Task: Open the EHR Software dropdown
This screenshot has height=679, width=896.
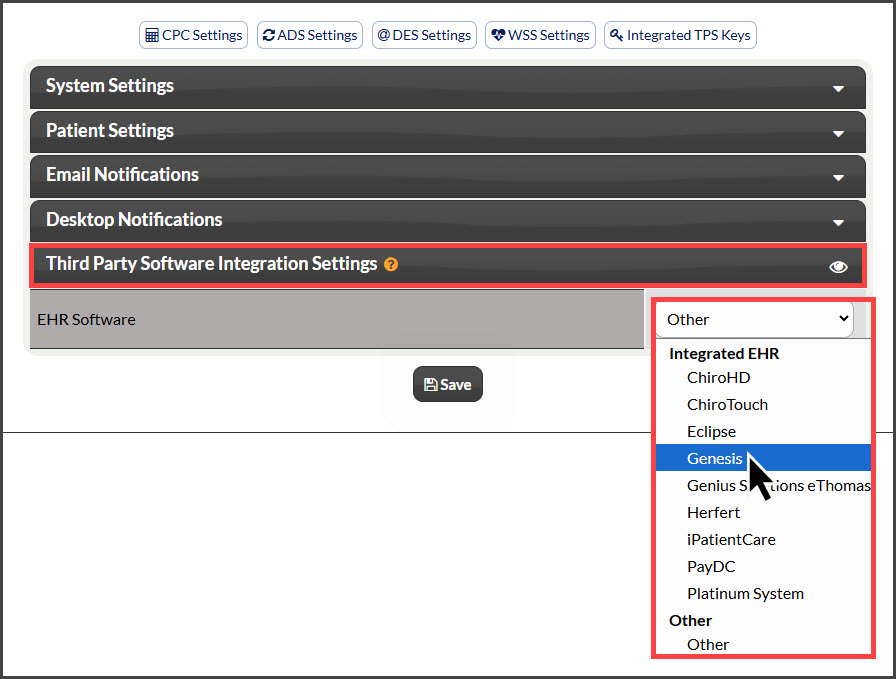Action: coord(754,319)
